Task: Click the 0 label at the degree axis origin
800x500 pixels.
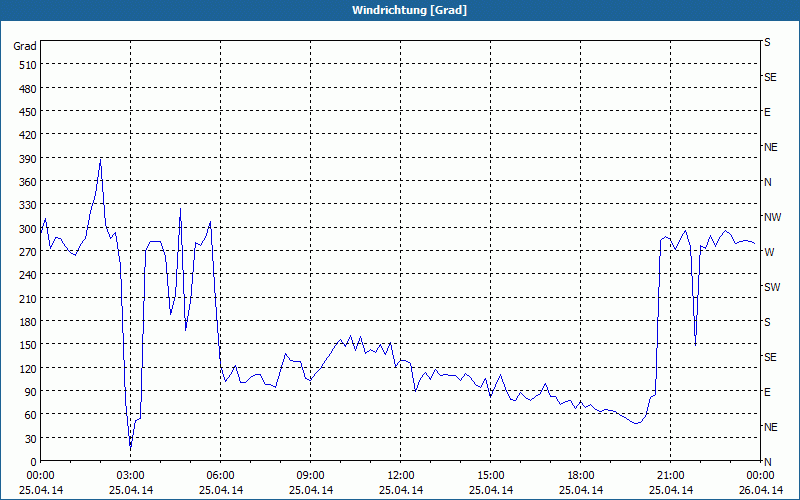Action: tap(34, 462)
